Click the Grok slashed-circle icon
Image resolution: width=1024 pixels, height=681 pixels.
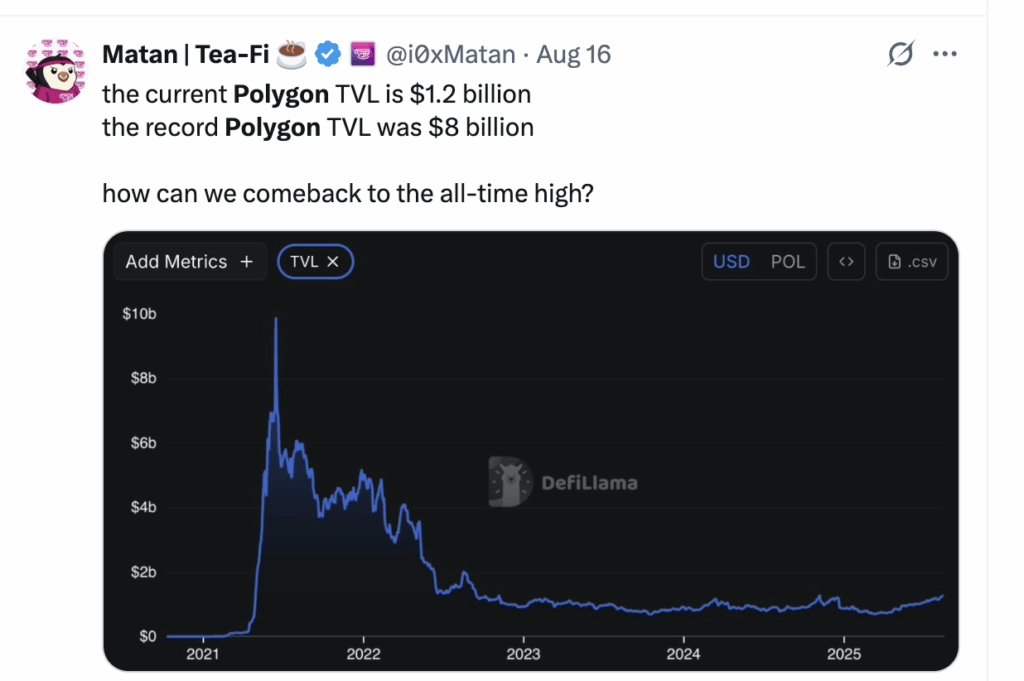[901, 54]
